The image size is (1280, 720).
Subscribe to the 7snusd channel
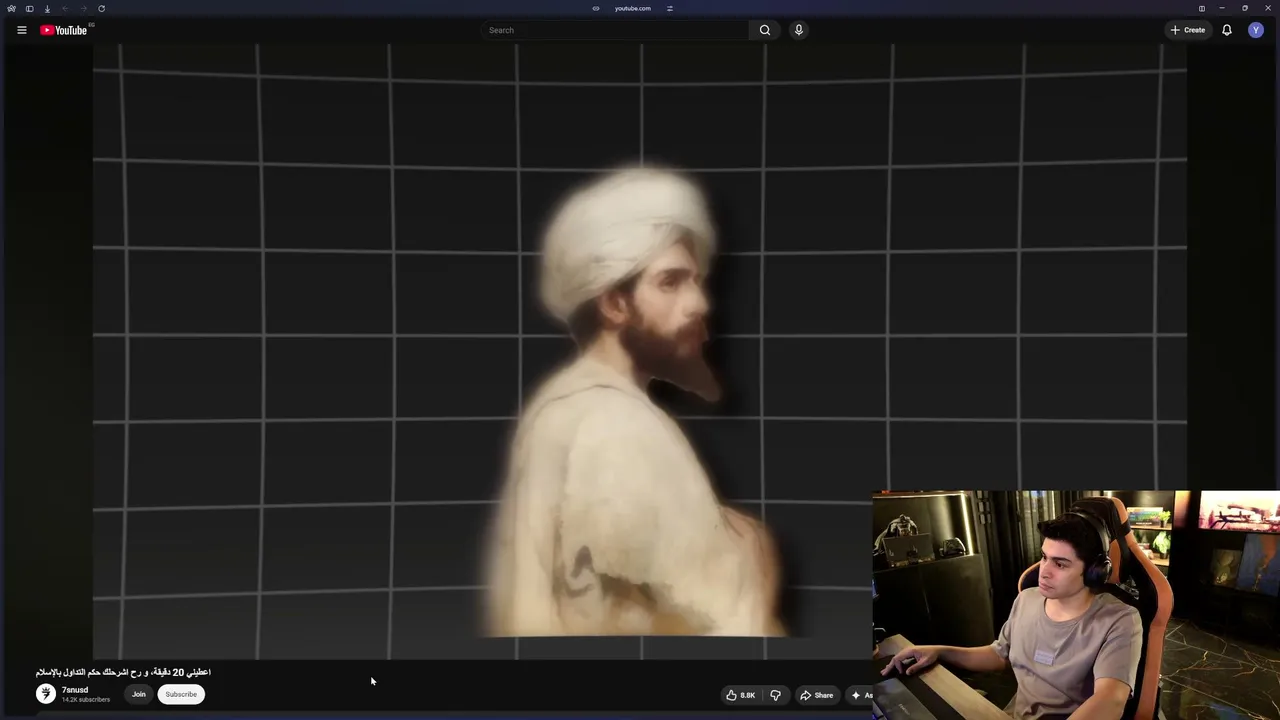point(181,694)
